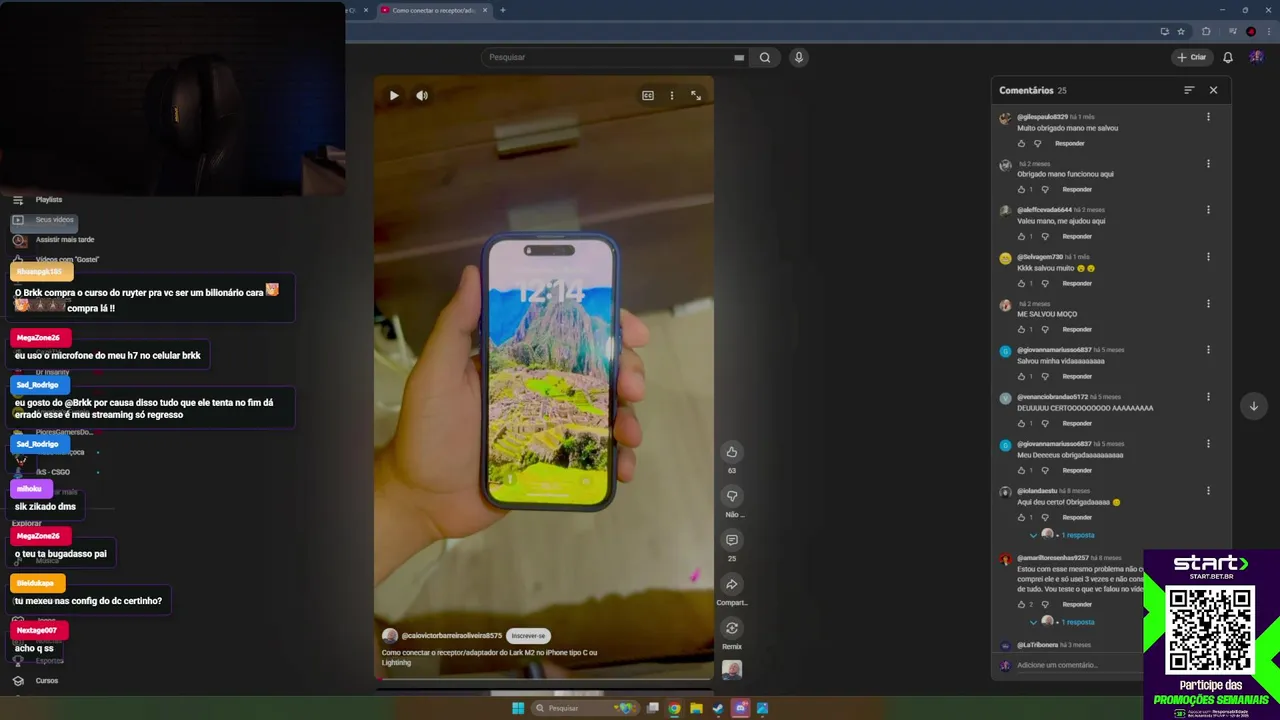Reply to 'Muito obrigado mano me salvou'
This screenshot has height=720, width=1280.
click(1069, 143)
